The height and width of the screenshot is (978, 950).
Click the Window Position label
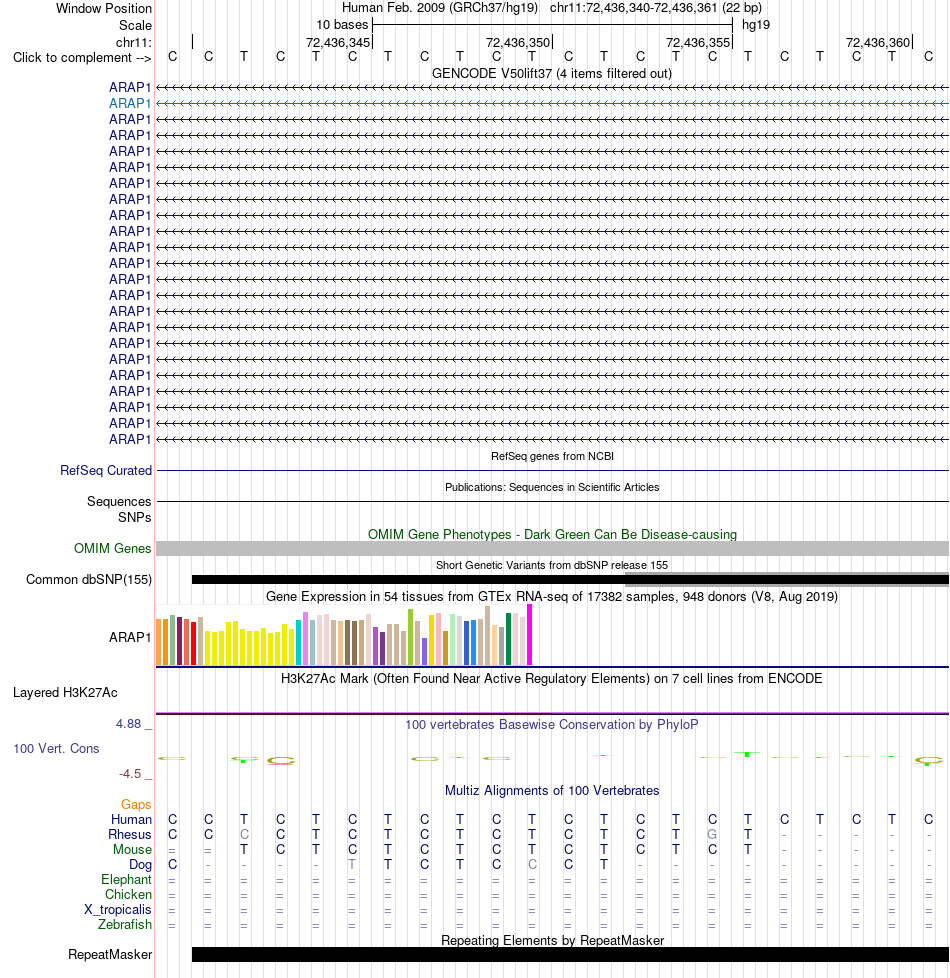click(x=104, y=9)
